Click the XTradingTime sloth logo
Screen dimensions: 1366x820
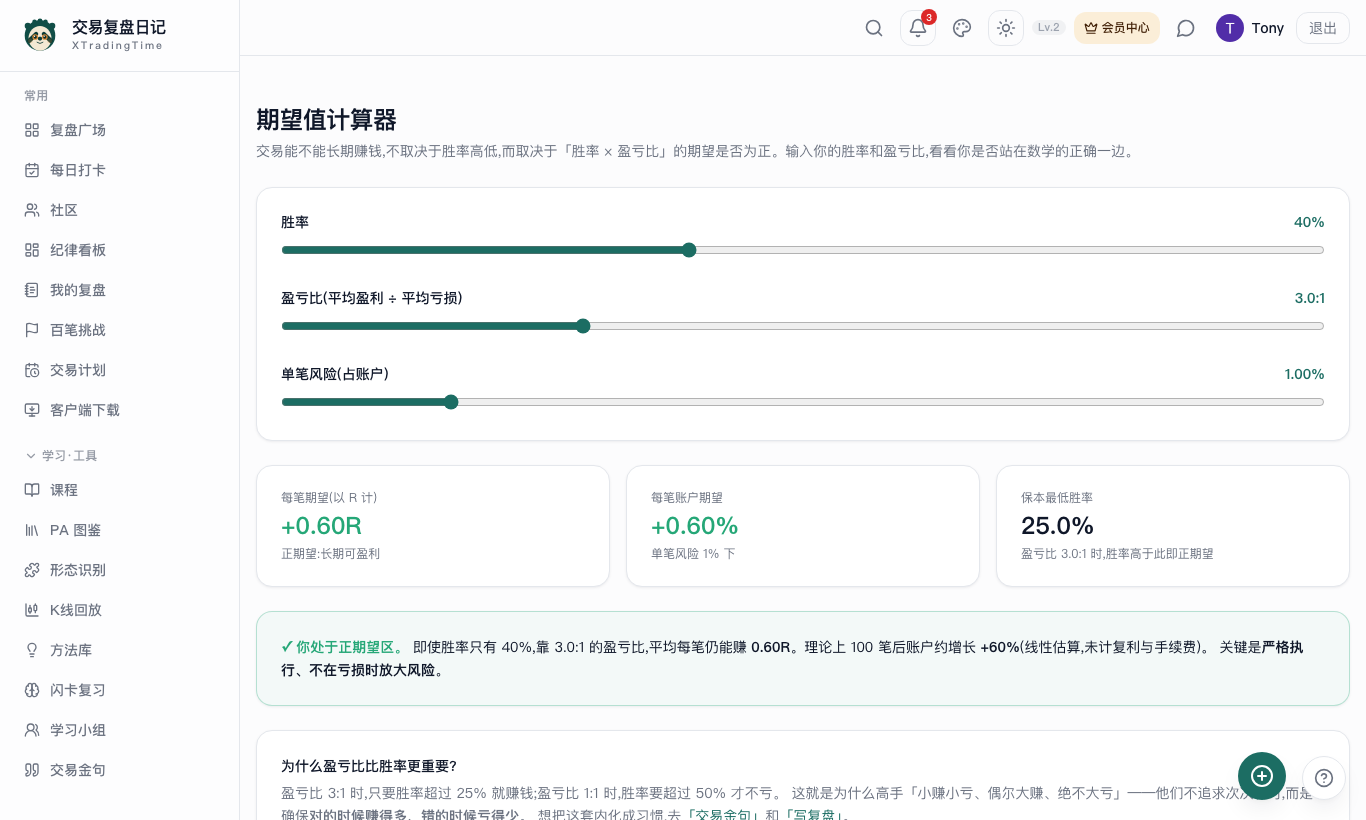(40, 34)
